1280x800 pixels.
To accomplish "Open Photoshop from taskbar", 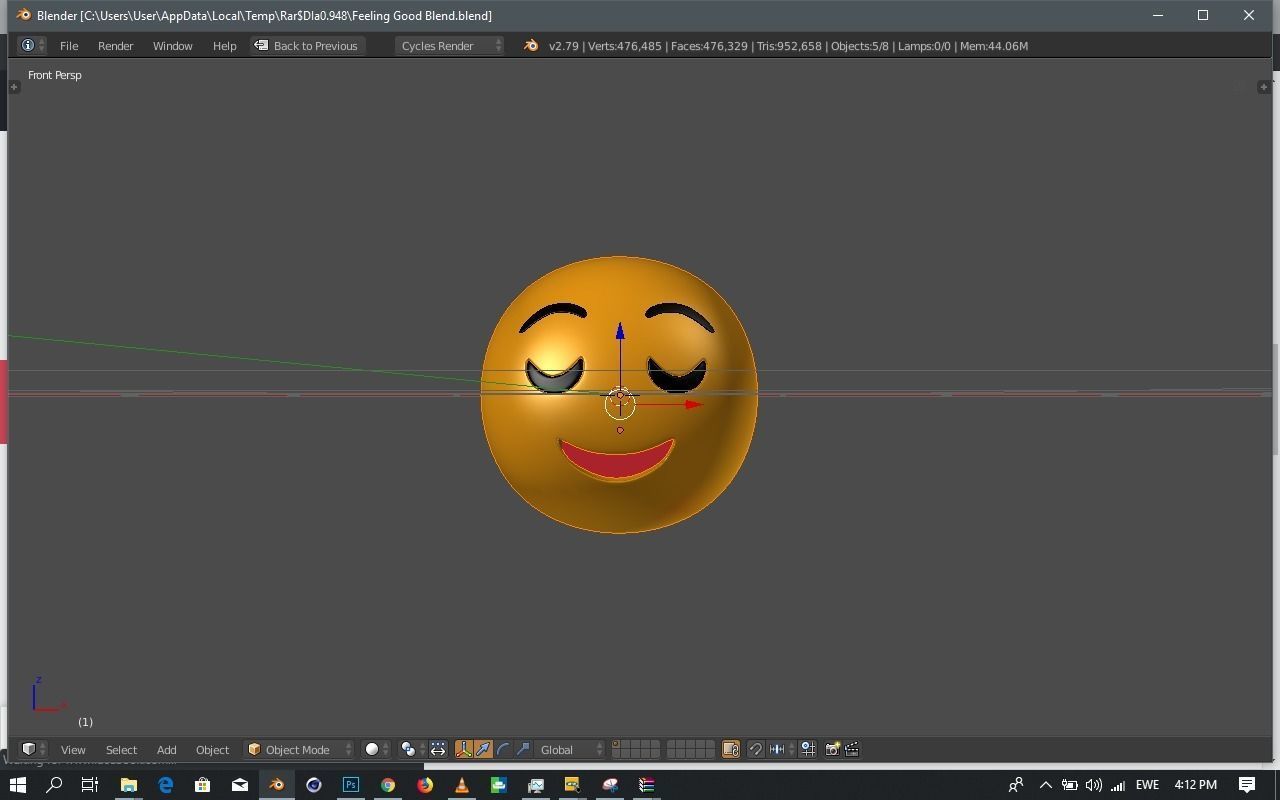I will click(350, 785).
